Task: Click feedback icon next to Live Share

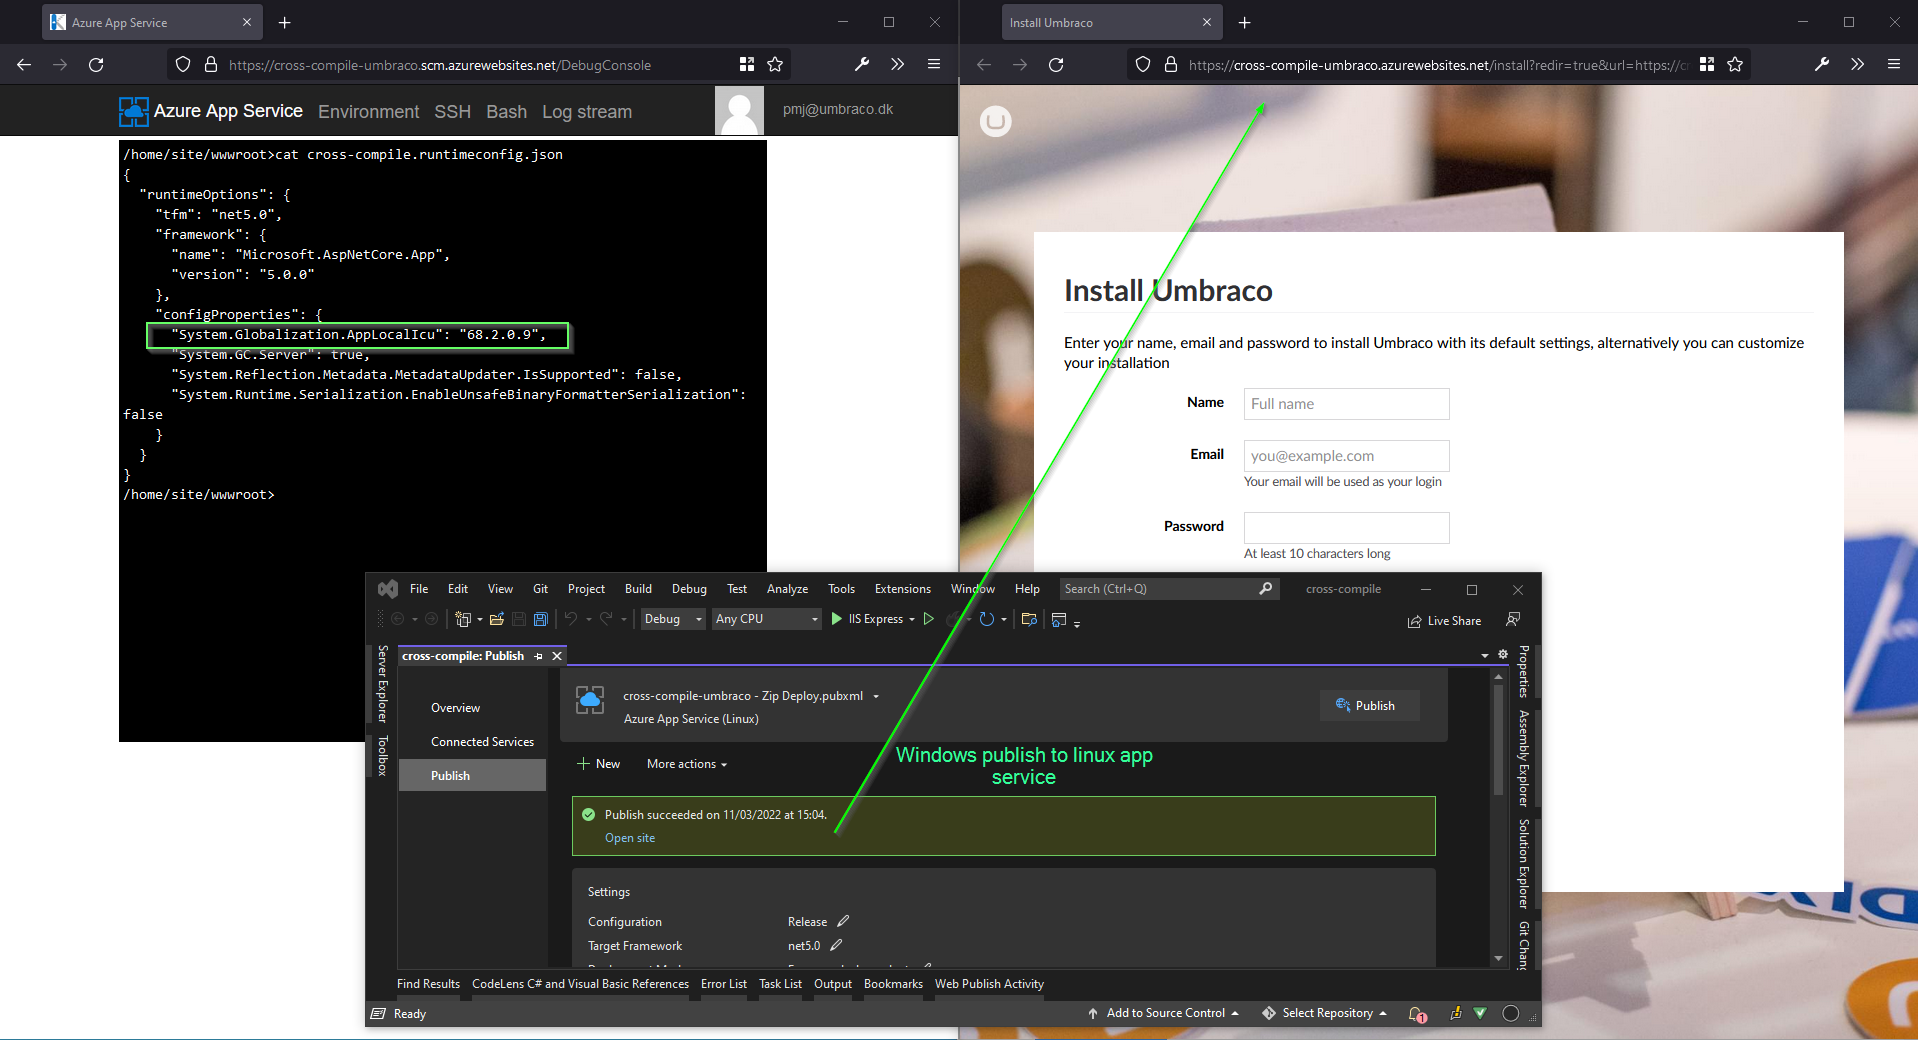Action: 1514,620
